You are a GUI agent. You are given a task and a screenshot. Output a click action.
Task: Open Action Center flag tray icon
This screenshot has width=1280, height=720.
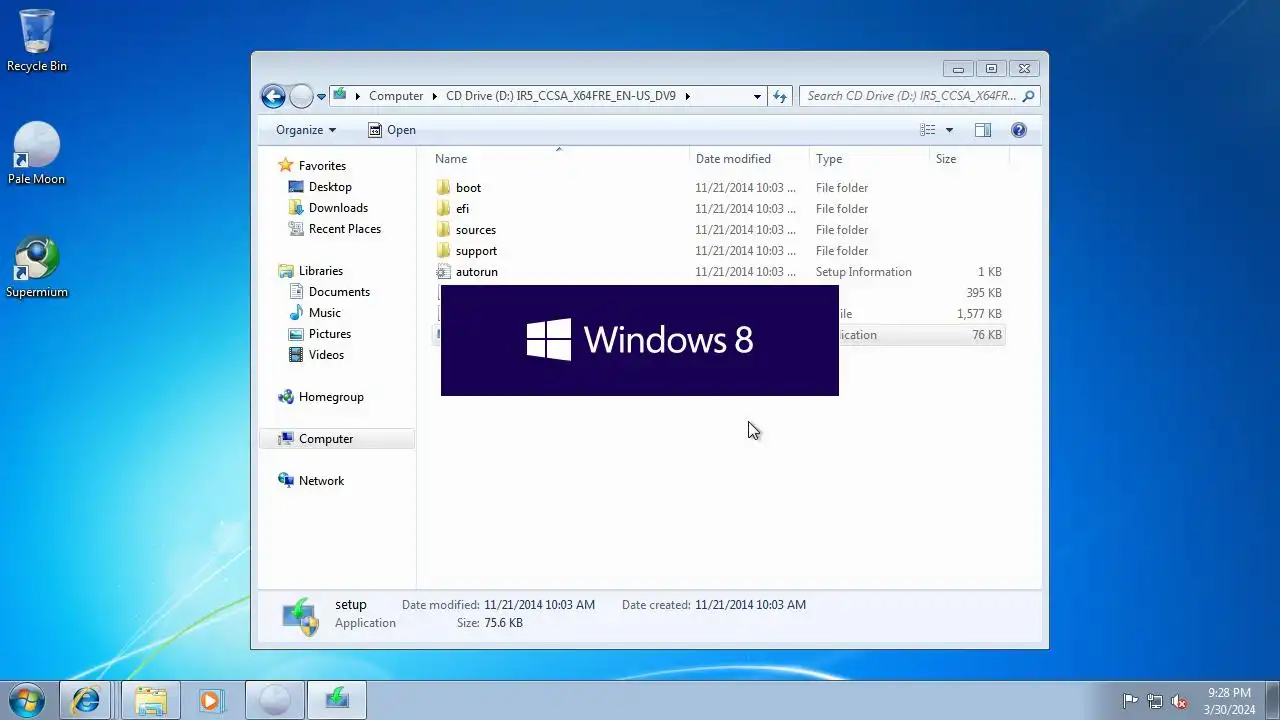(1130, 701)
